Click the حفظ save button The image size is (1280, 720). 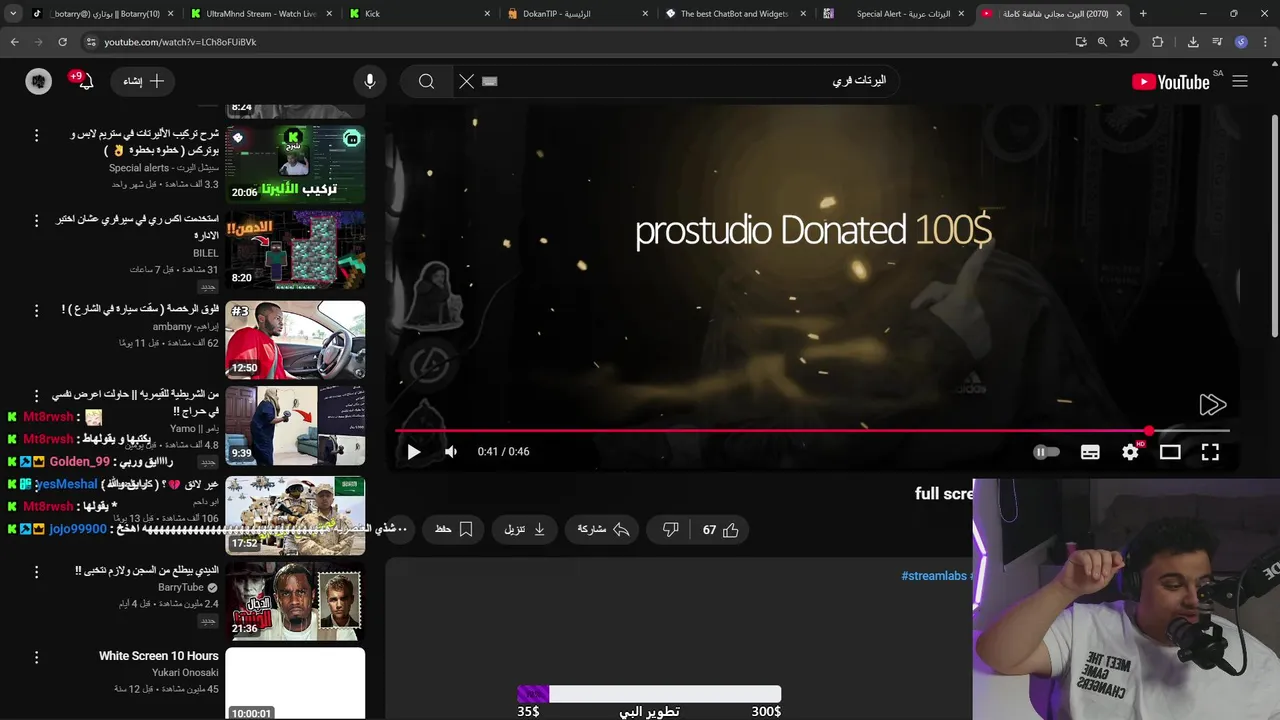(x=454, y=529)
